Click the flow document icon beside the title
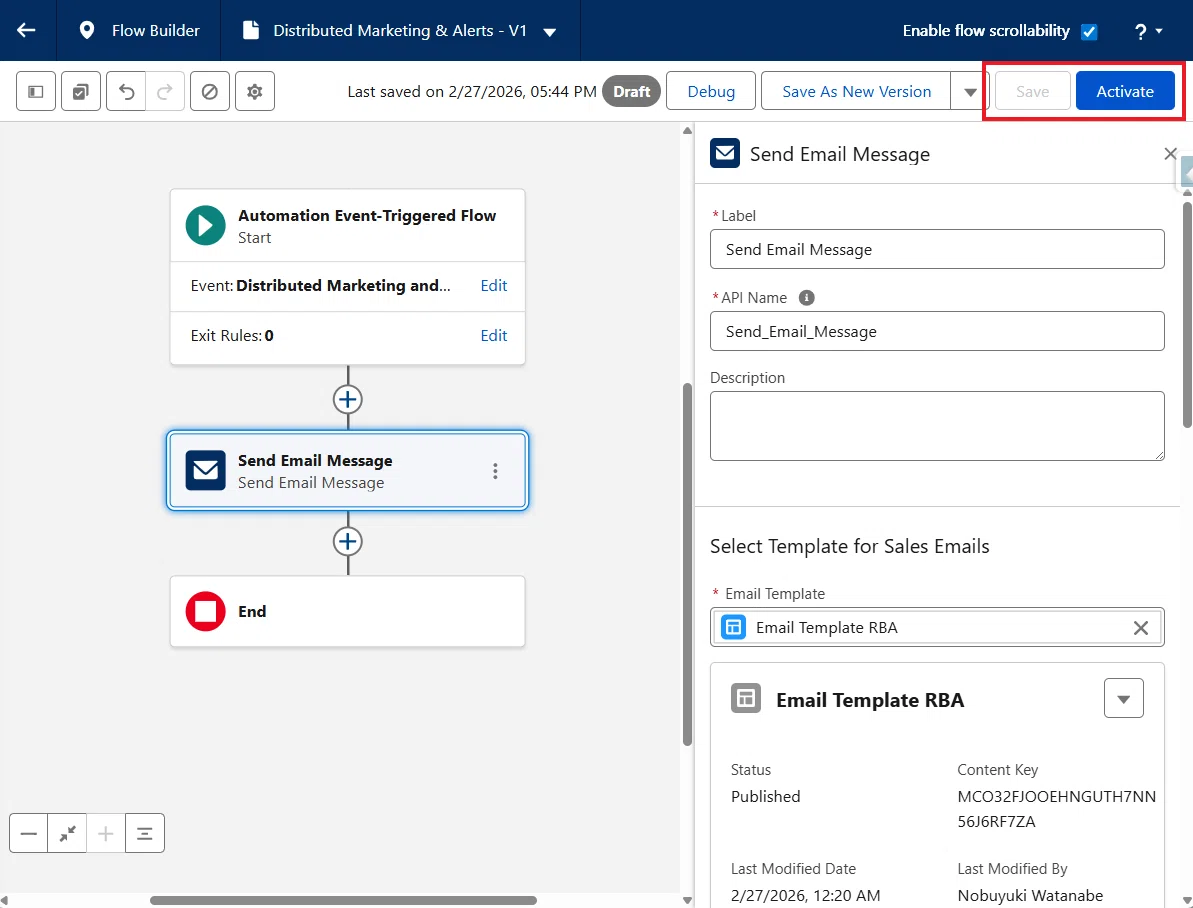This screenshot has height=908, width=1193. (x=250, y=30)
